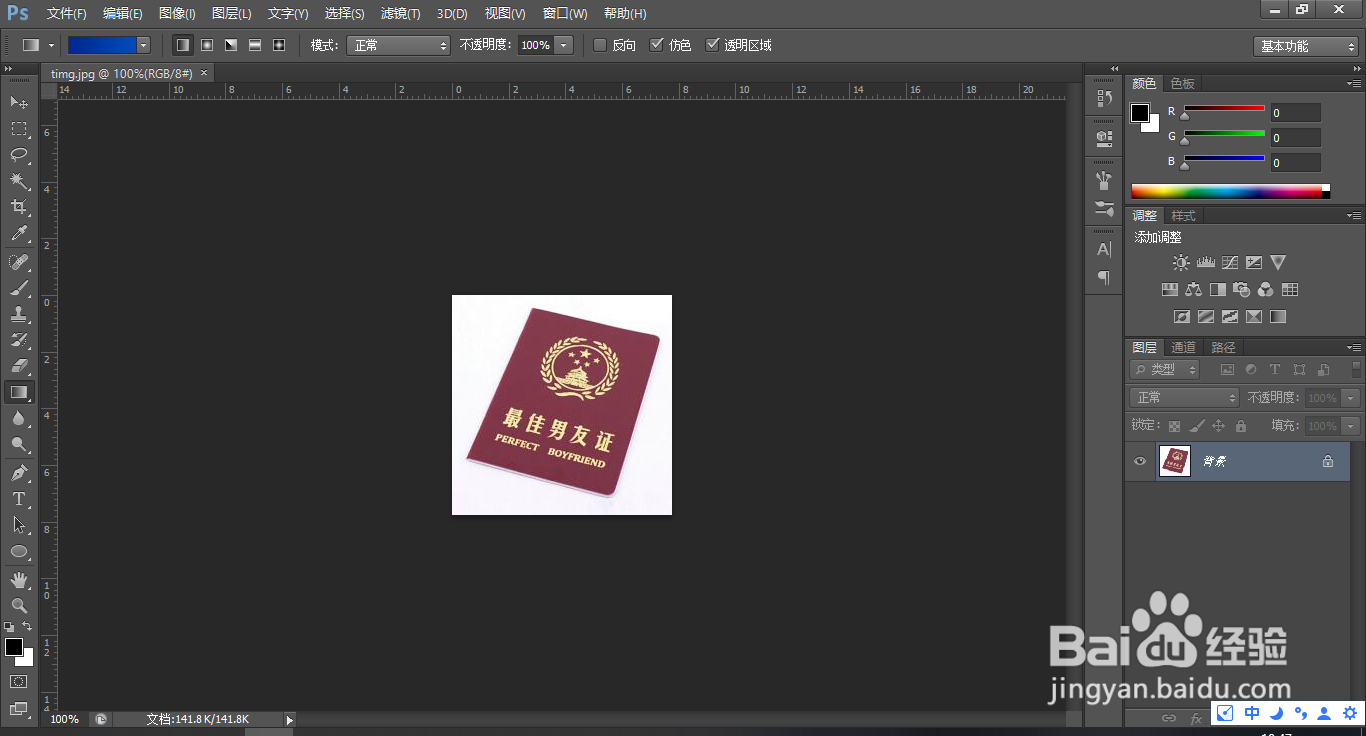The height and width of the screenshot is (736, 1366).
Task: Click the Photo Filter adjustment icon
Action: pyautogui.click(x=1242, y=290)
